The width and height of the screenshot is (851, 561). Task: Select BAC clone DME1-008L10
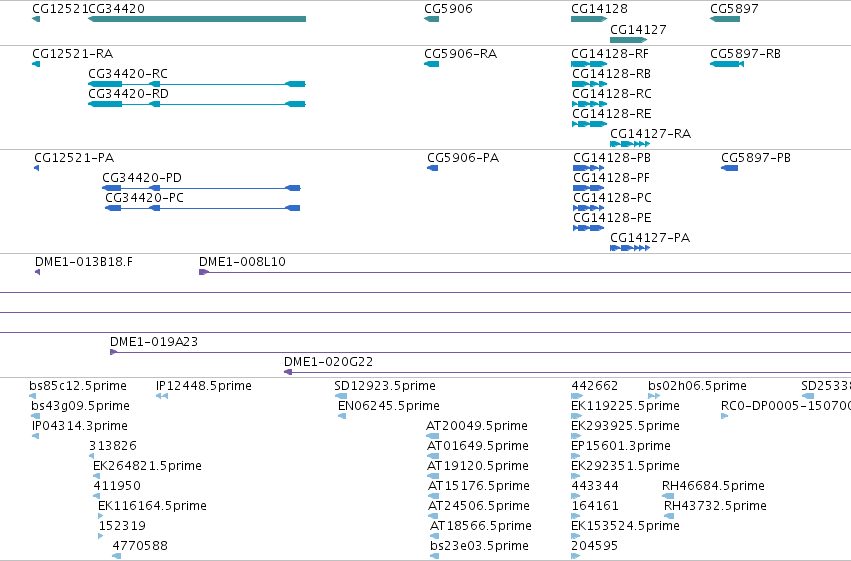(525, 272)
